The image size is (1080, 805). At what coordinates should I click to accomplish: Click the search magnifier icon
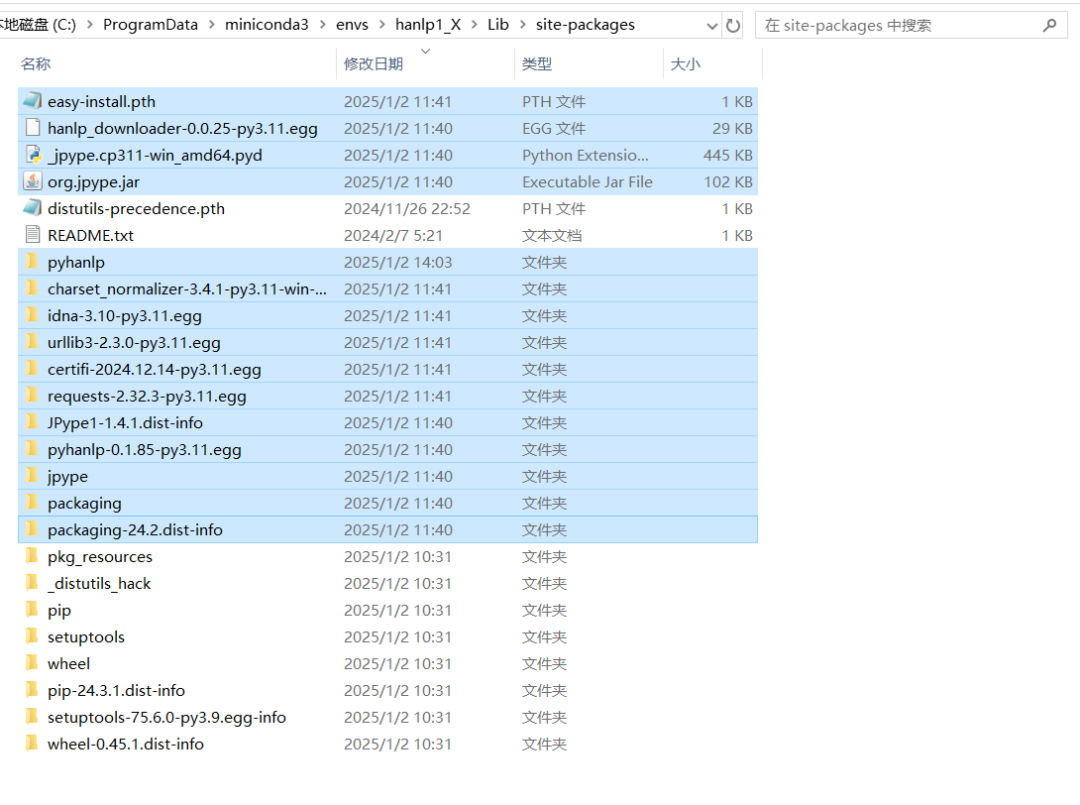(1050, 25)
